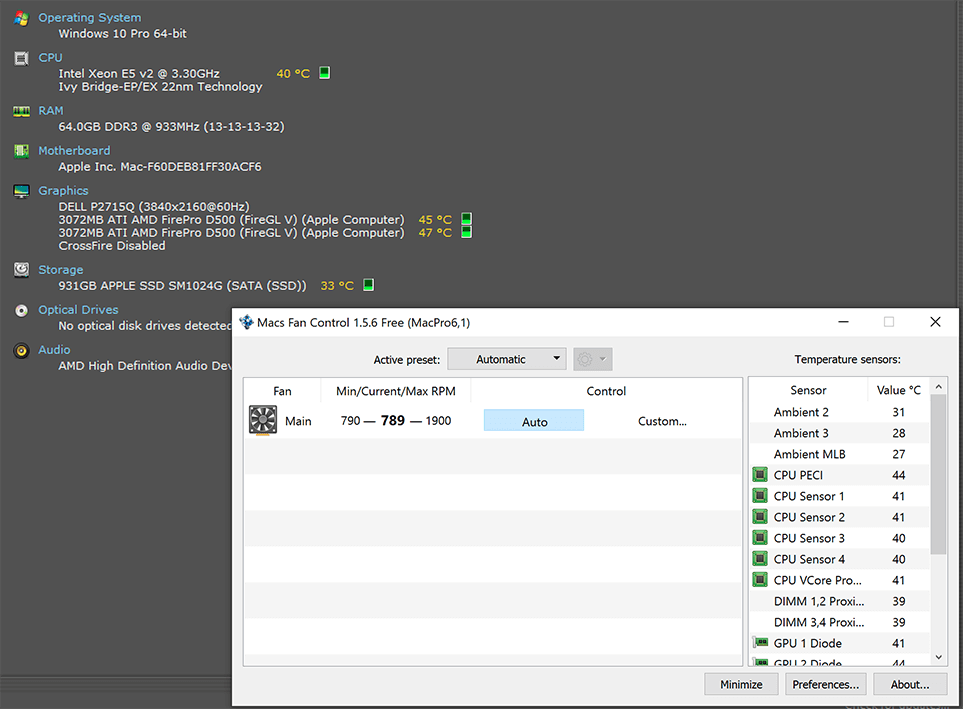The width and height of the screenshot is (963, 709).
Task: Open the Graphics section link
Action: point(63,190)
